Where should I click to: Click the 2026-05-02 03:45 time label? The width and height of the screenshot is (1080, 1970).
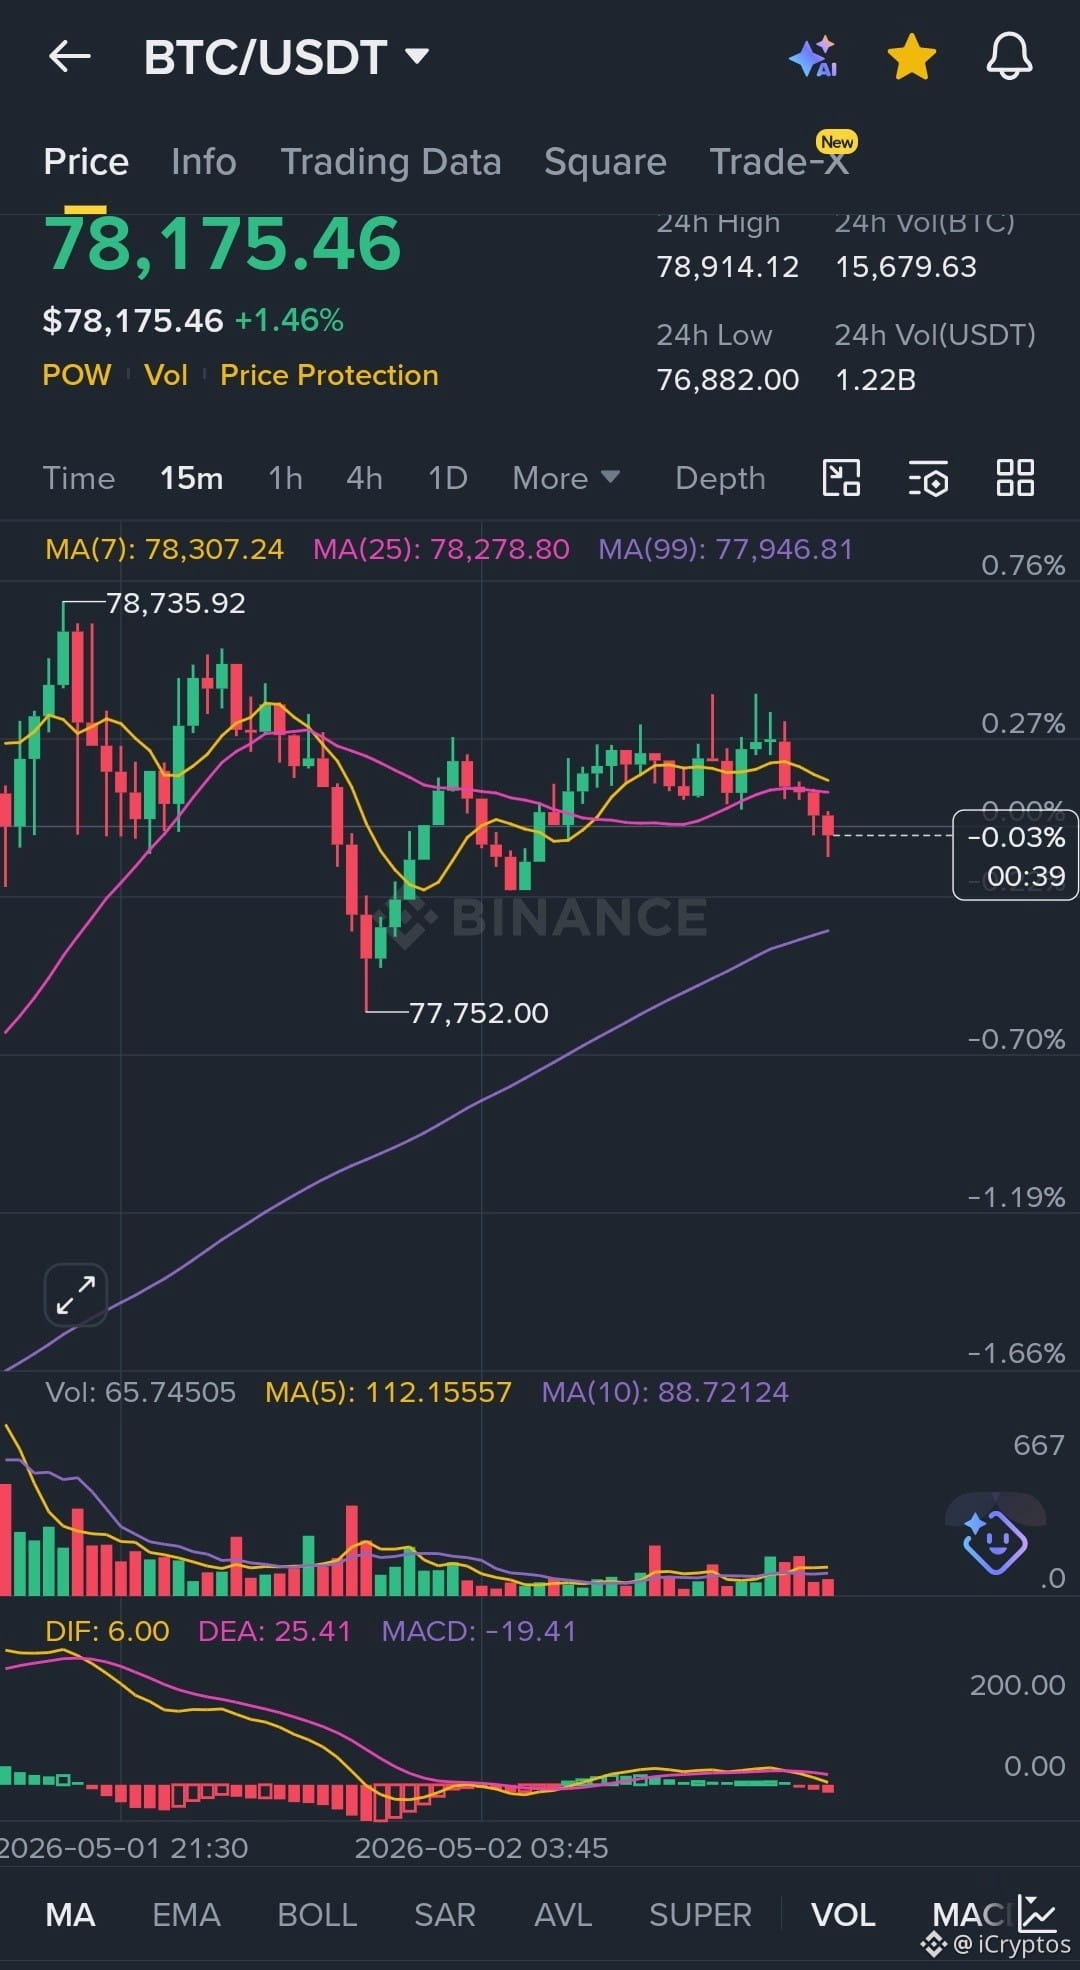point(481,1847)
